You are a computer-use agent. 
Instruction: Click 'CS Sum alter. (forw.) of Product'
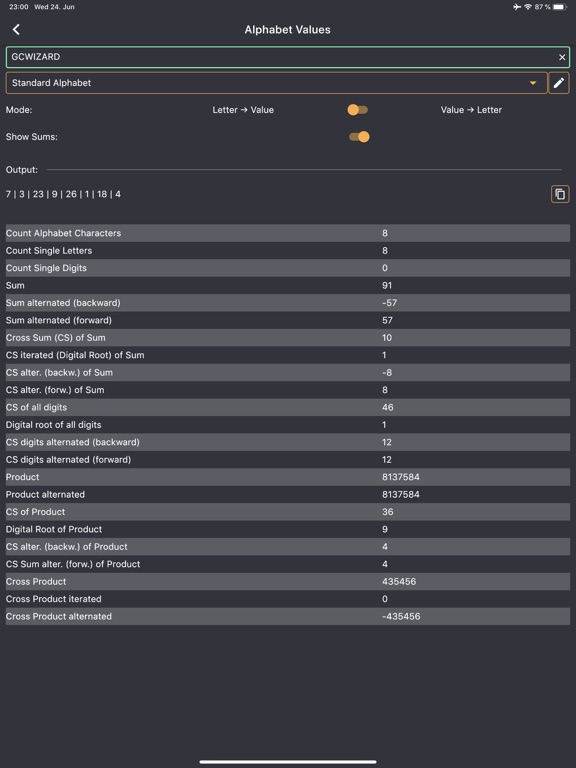coord(73,564)
